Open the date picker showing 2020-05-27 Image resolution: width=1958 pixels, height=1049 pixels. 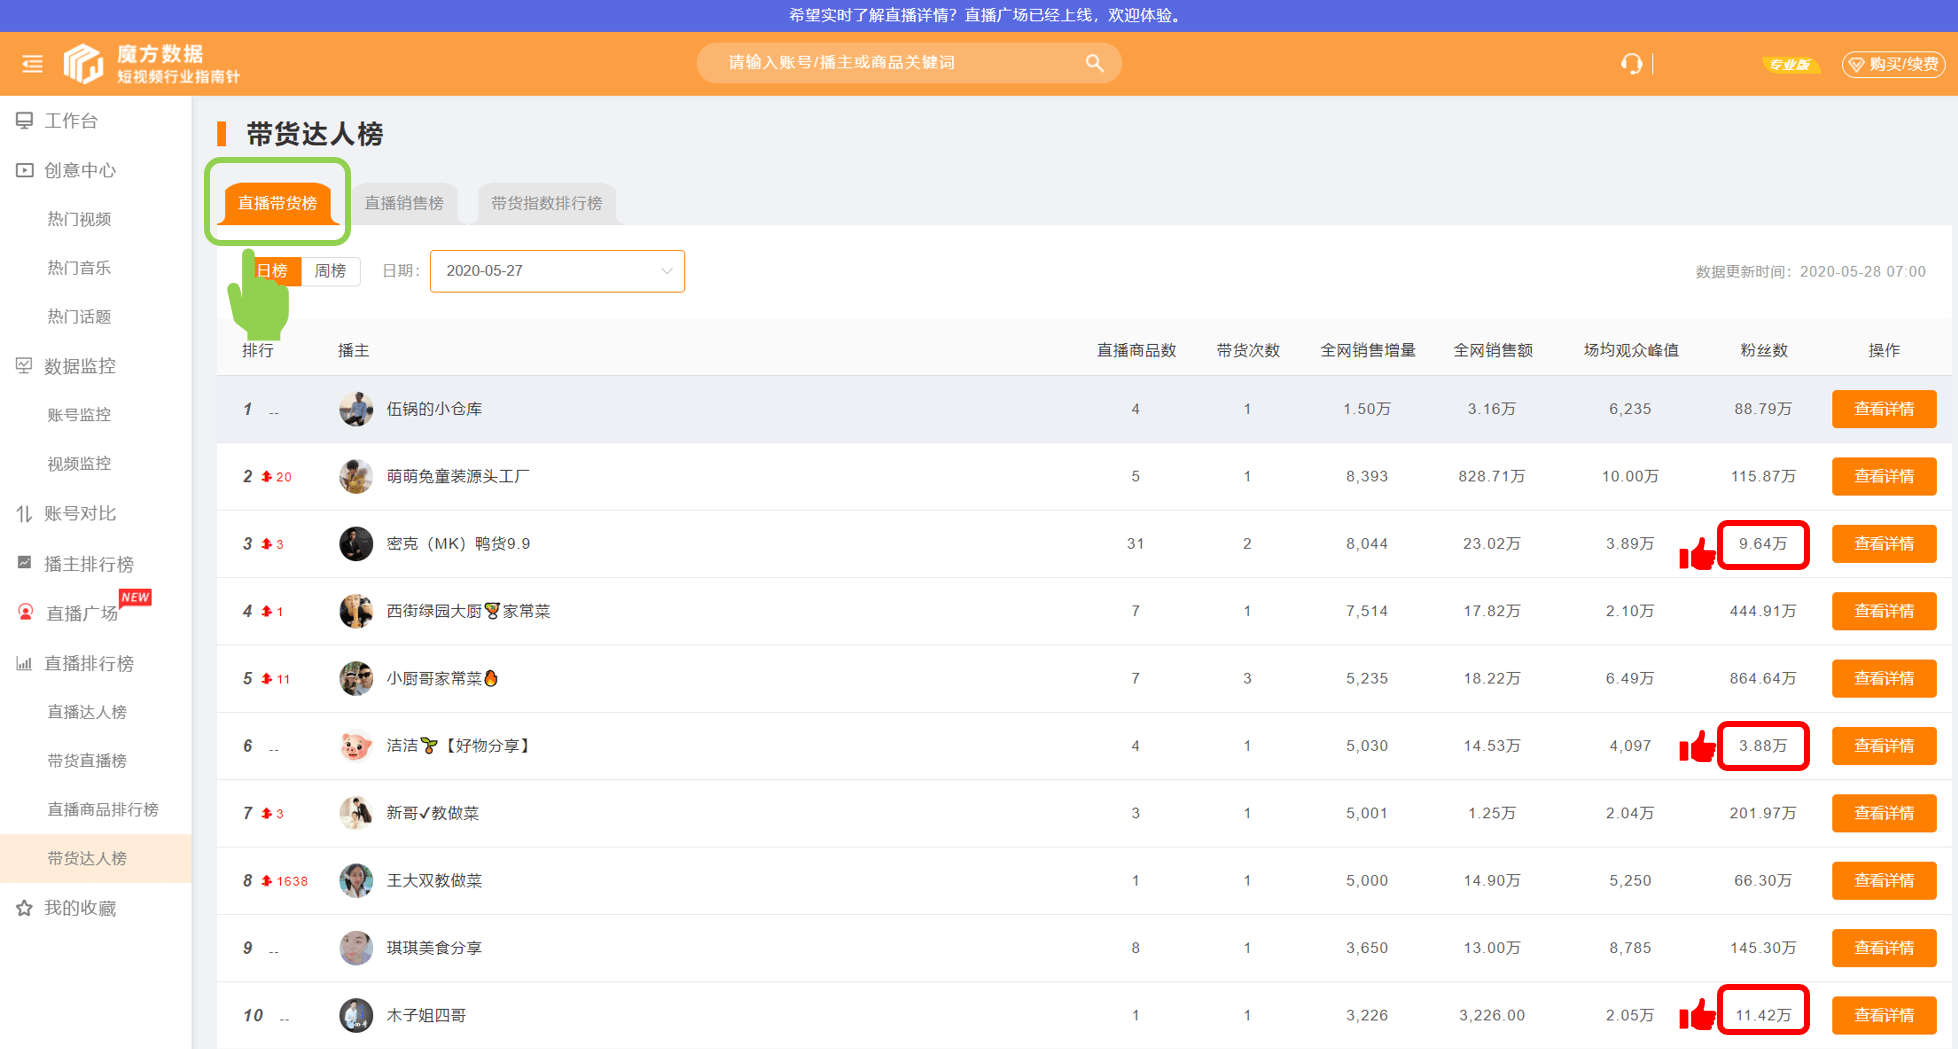(x=557, y=271)
